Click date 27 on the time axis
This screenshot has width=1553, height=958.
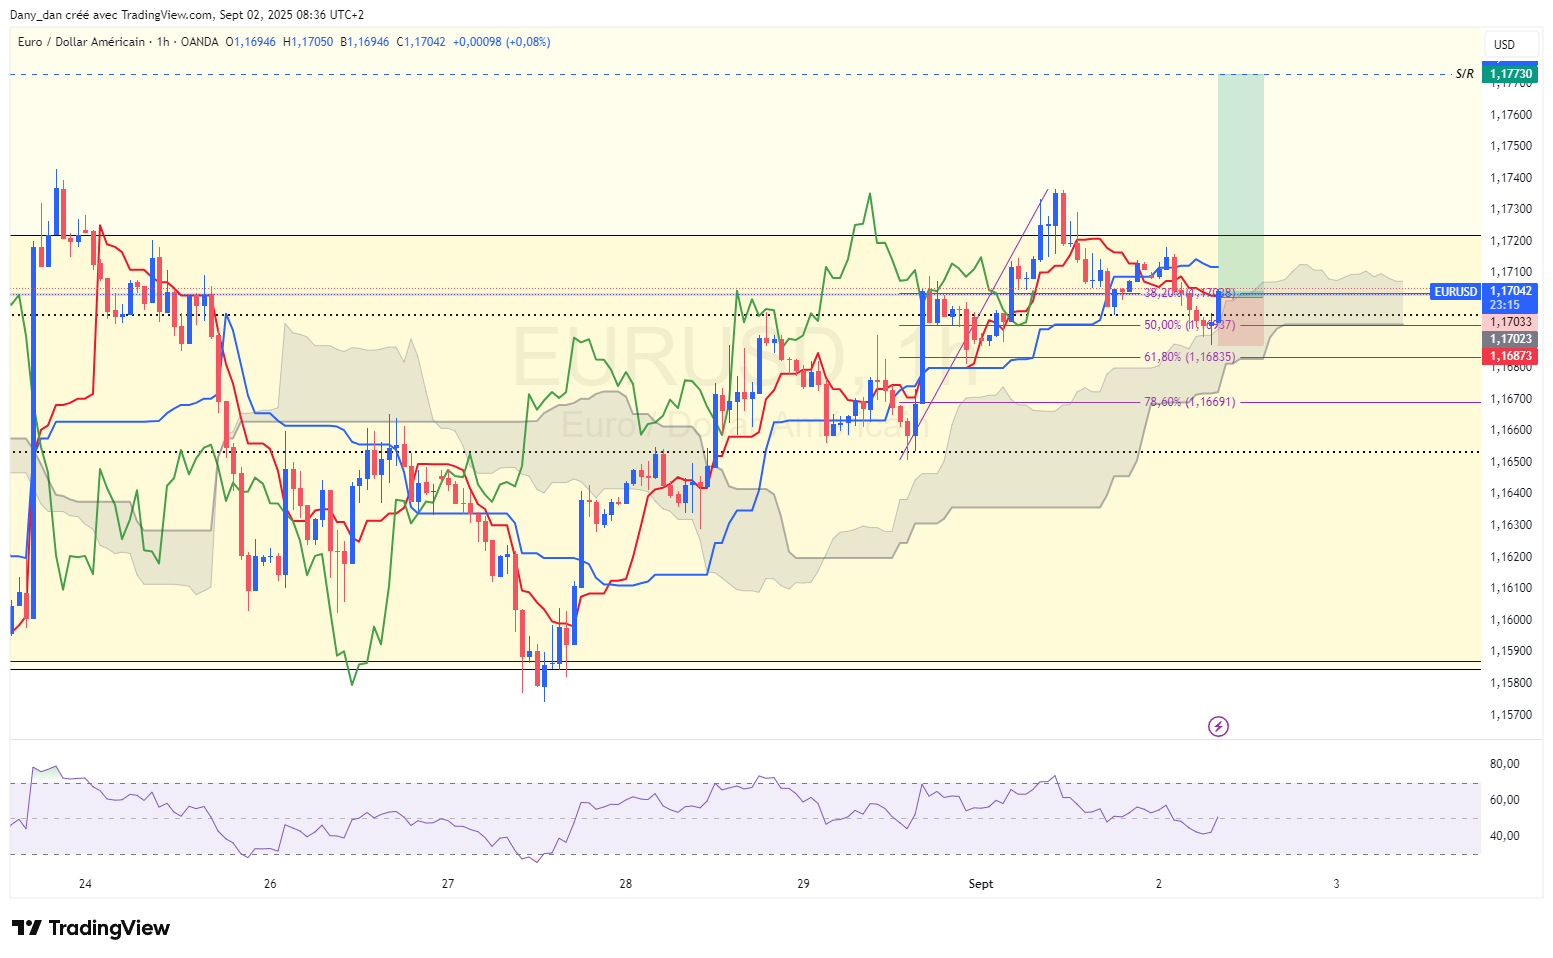tap(448, 884)
